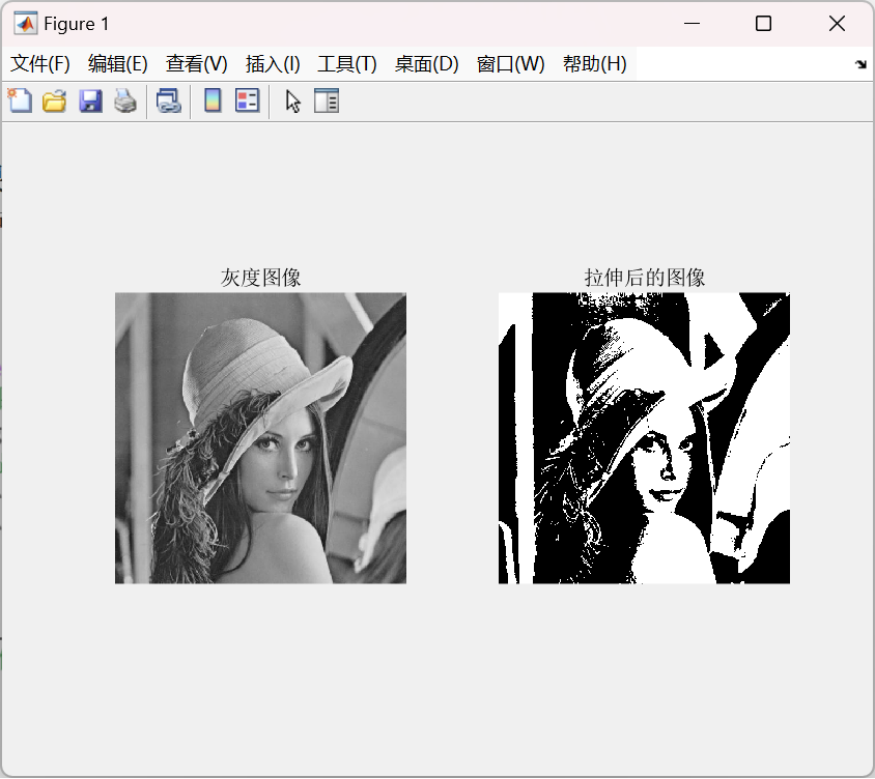The image size is (875, 779).
Task: Print the figure with the printer icon
Action: click(x=126, y=101)
